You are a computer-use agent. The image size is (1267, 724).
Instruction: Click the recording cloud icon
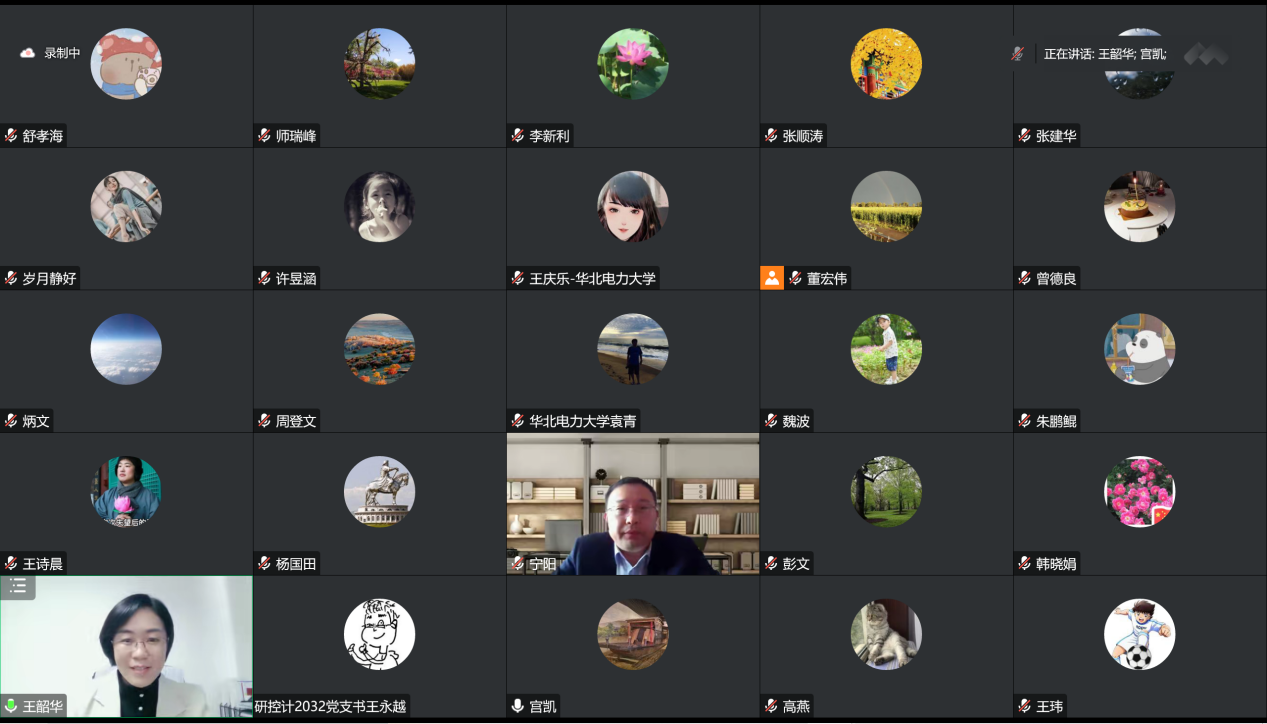(x=27, y=53)
